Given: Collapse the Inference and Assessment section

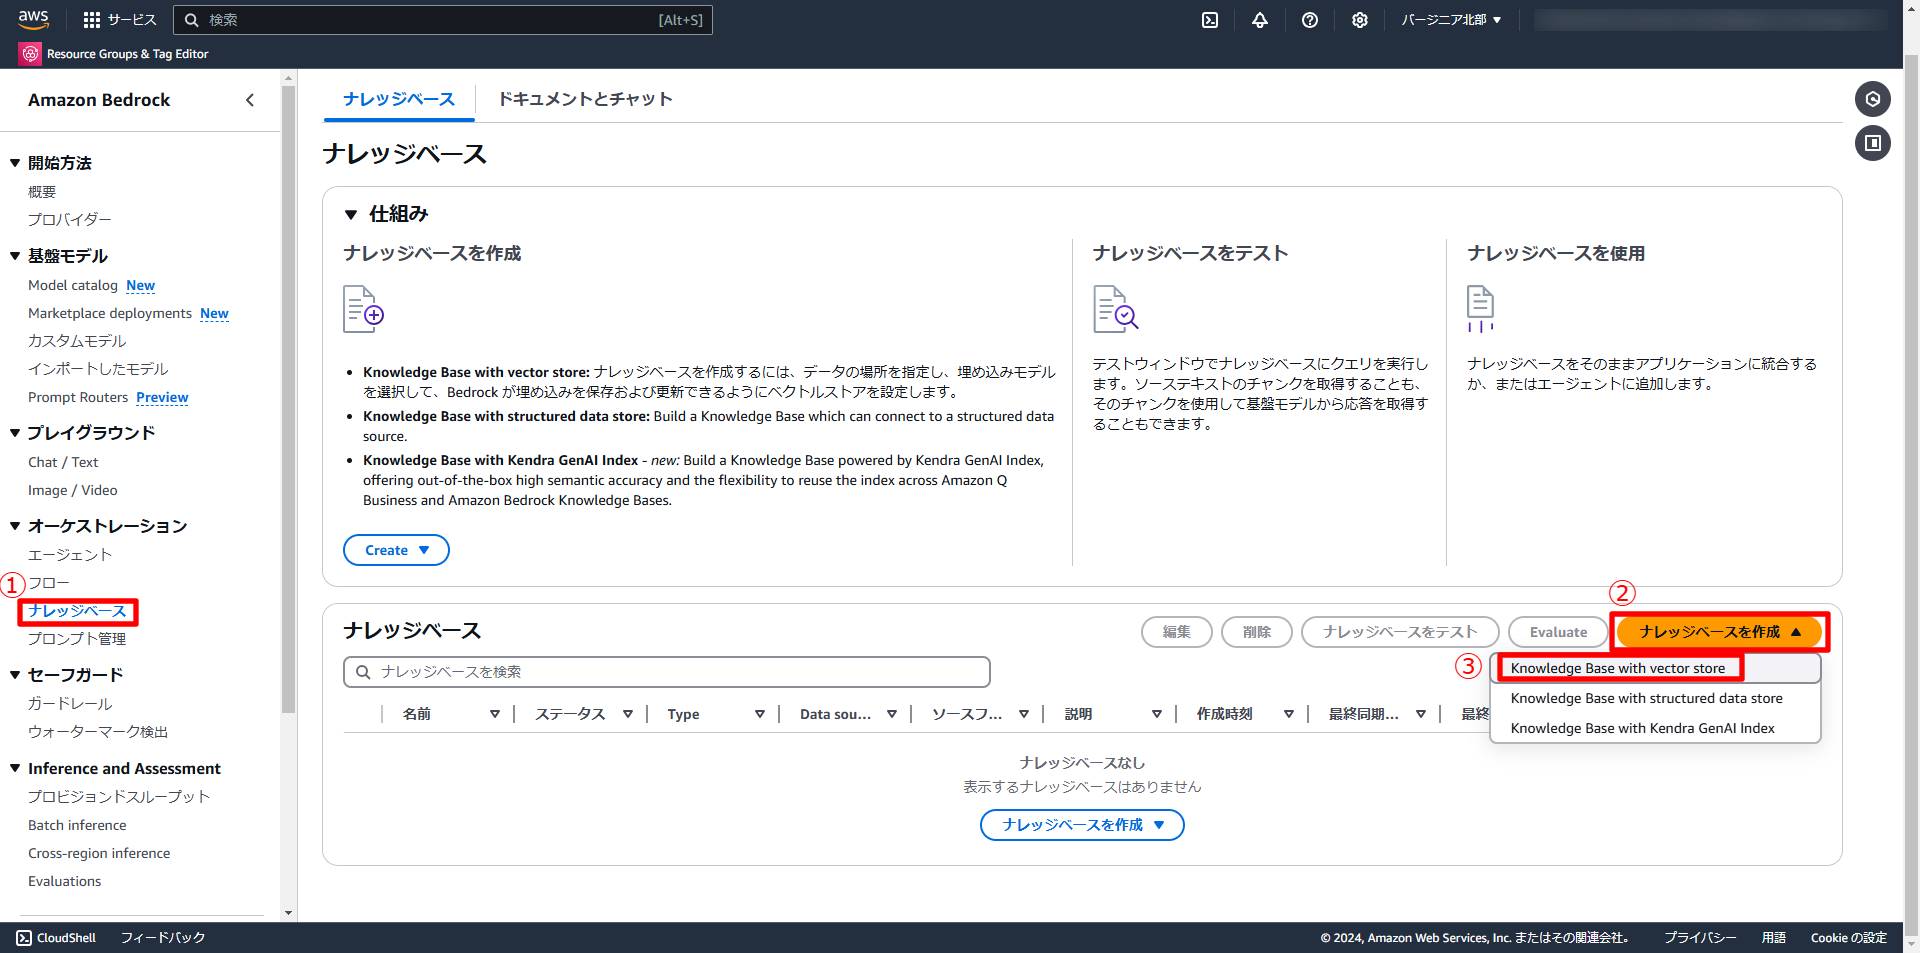Looking at the screenshot, I should pyautogui.click(x=15, y=768).
